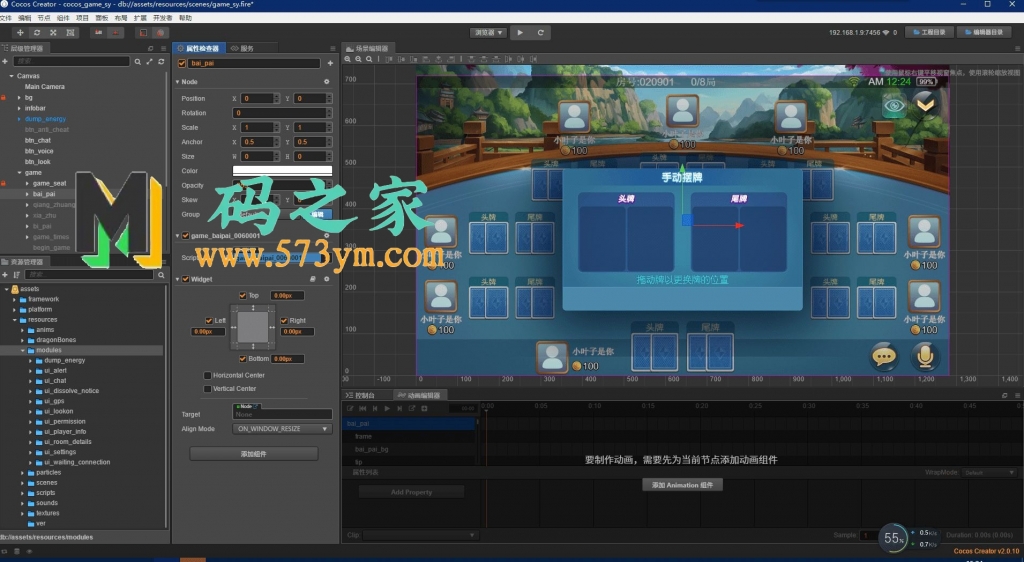Click the Add Property button
Image resolution: width=1024 pixels, height=562 pixels.
pyautogui.click(x=411, y=492)
